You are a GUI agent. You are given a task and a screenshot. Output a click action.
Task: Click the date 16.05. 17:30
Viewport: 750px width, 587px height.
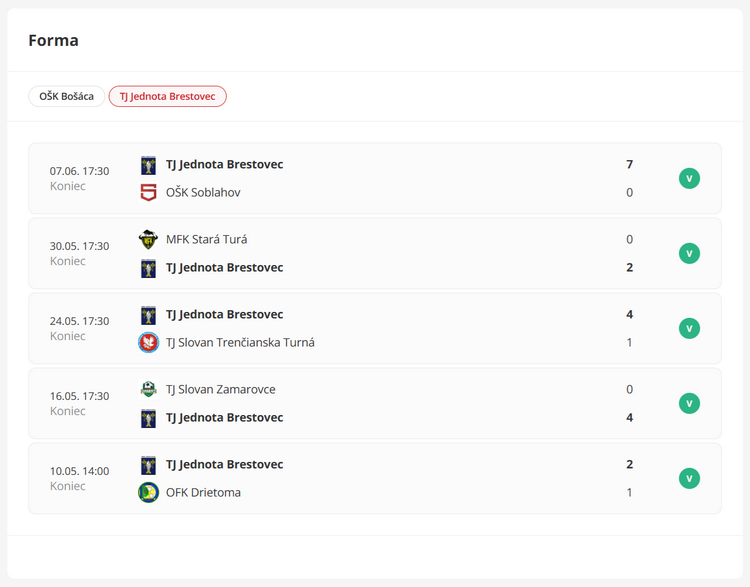[x=79, y=396]
